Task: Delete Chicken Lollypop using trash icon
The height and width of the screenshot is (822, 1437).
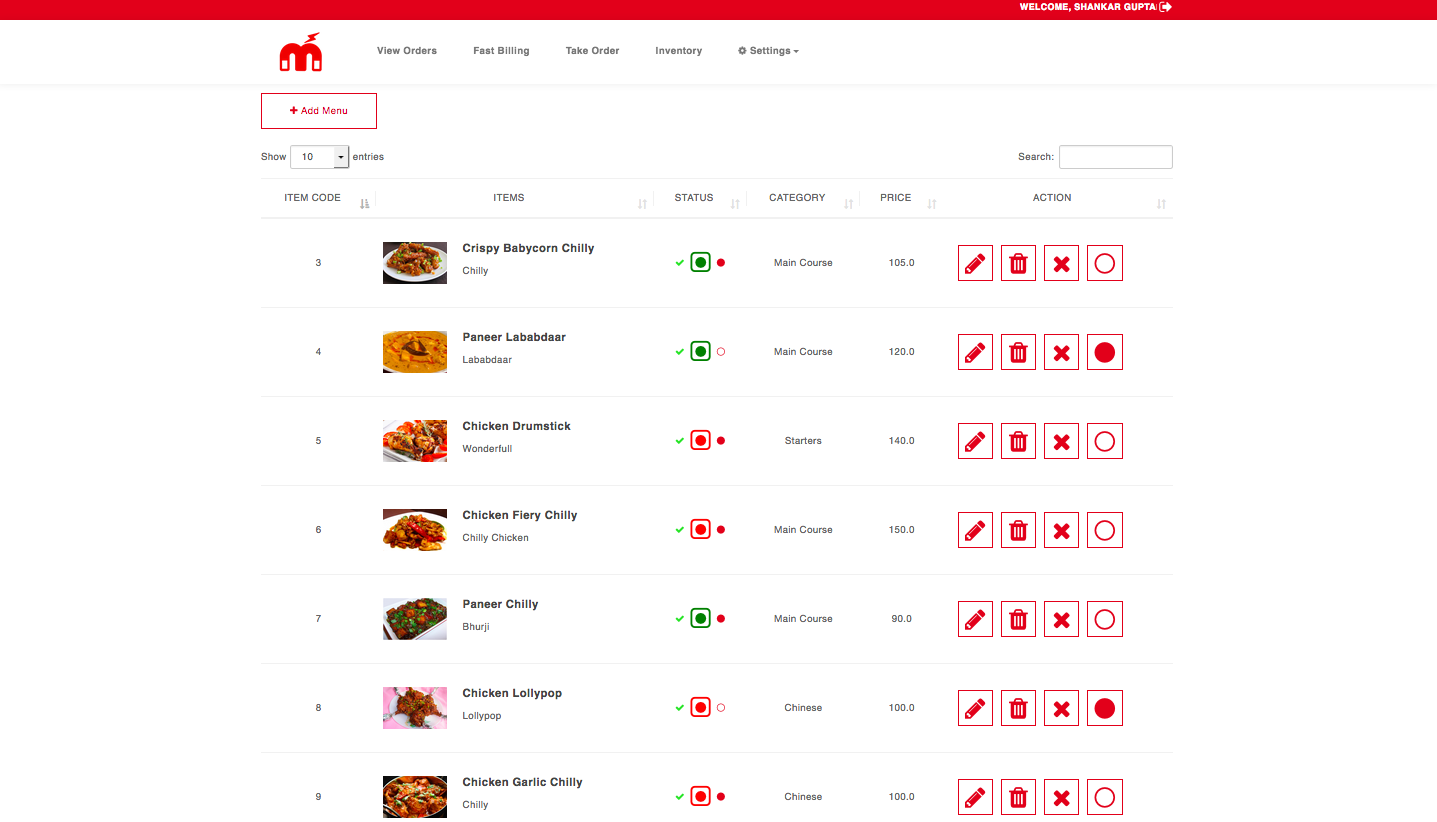Action: [x=1018, y=708]
